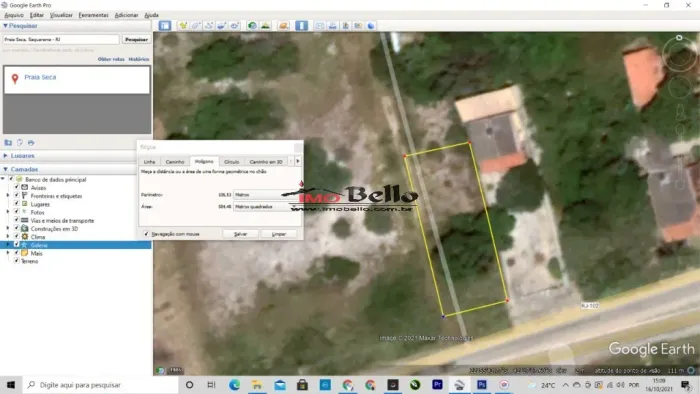Click the north-up compass navigation ring
The image size is (700, 394).
pyautogui.click(x=679, y=53)
